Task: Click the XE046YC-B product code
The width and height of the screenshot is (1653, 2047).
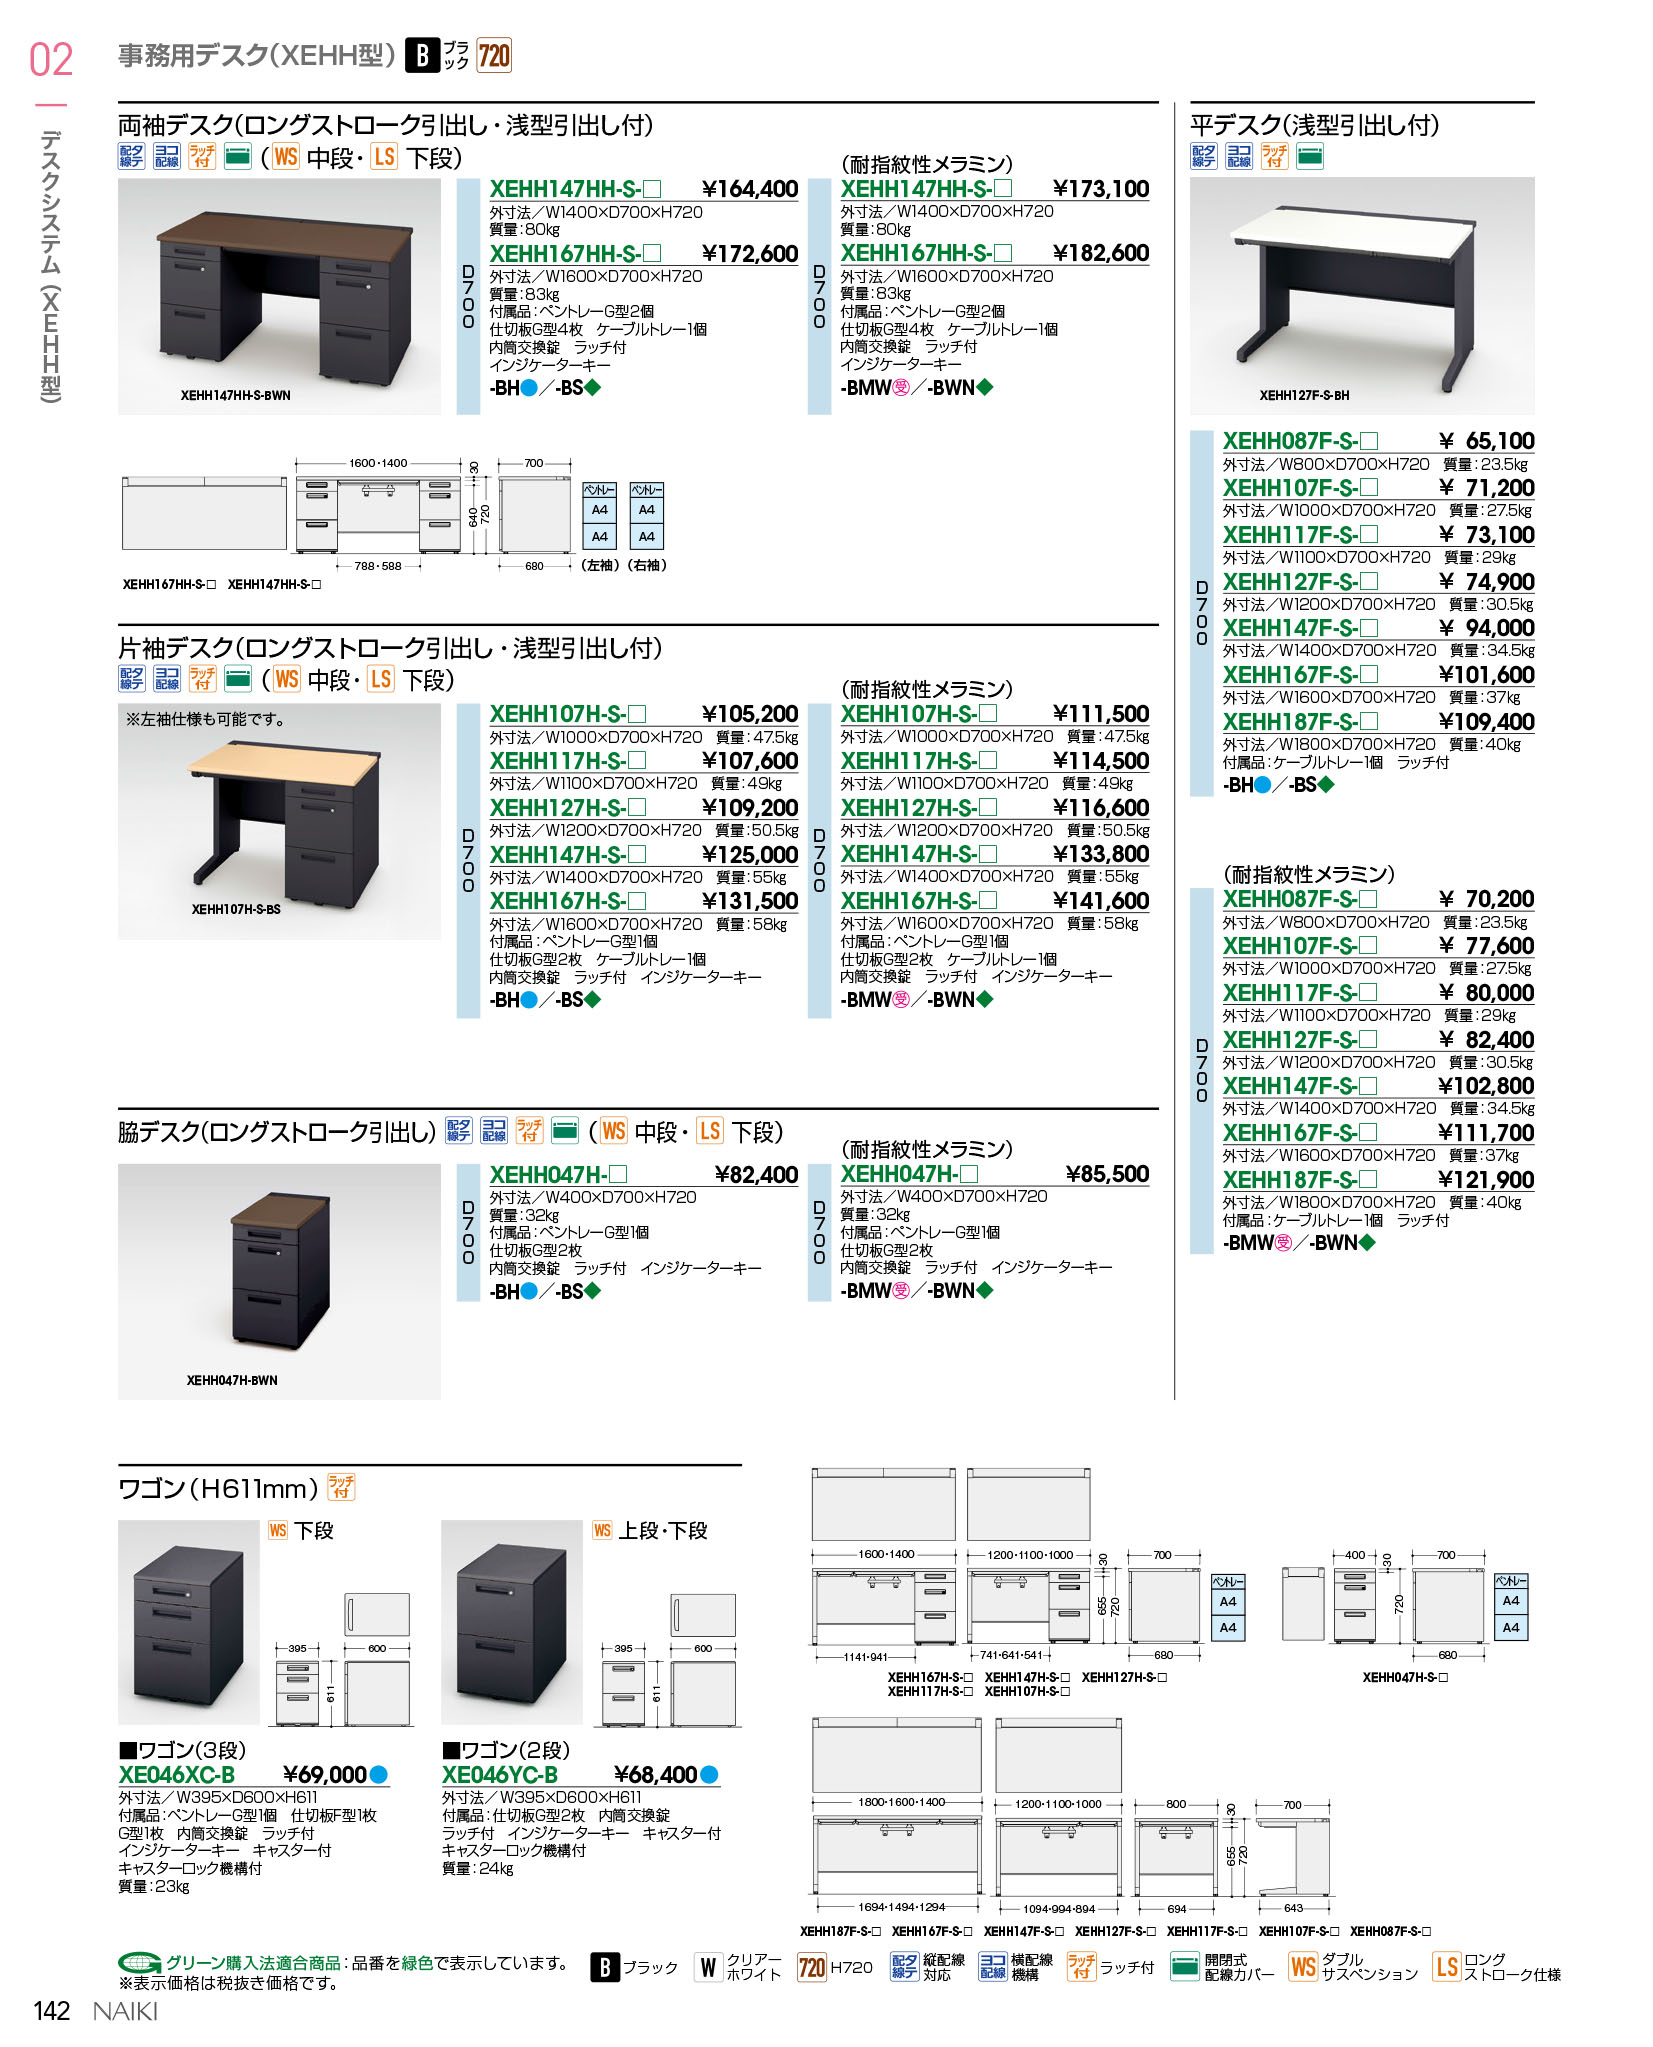Action: [500, 1774]
